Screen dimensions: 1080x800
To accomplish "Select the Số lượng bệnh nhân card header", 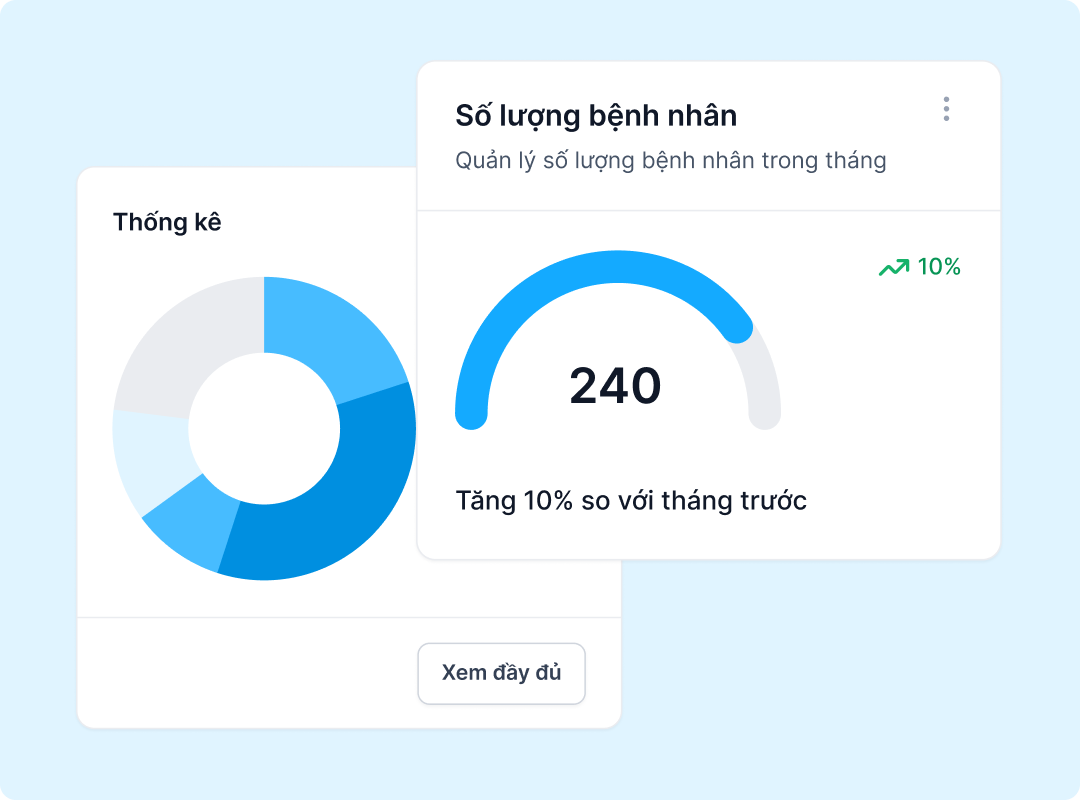I will tap(597, 115).
